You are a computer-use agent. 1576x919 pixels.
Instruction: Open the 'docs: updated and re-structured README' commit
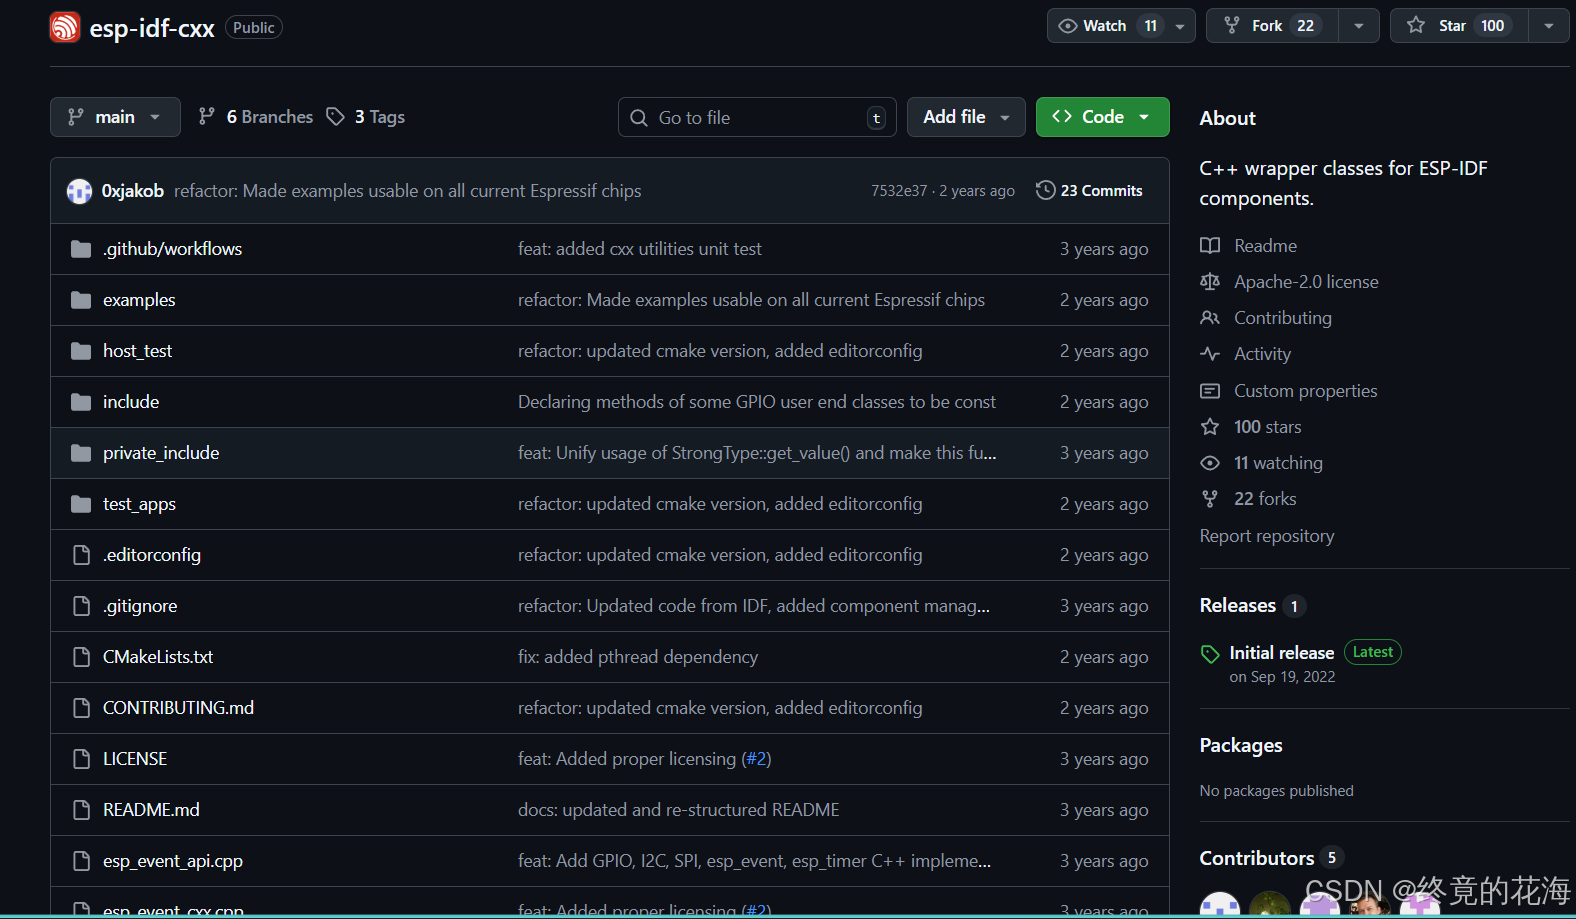click(679, 810)
